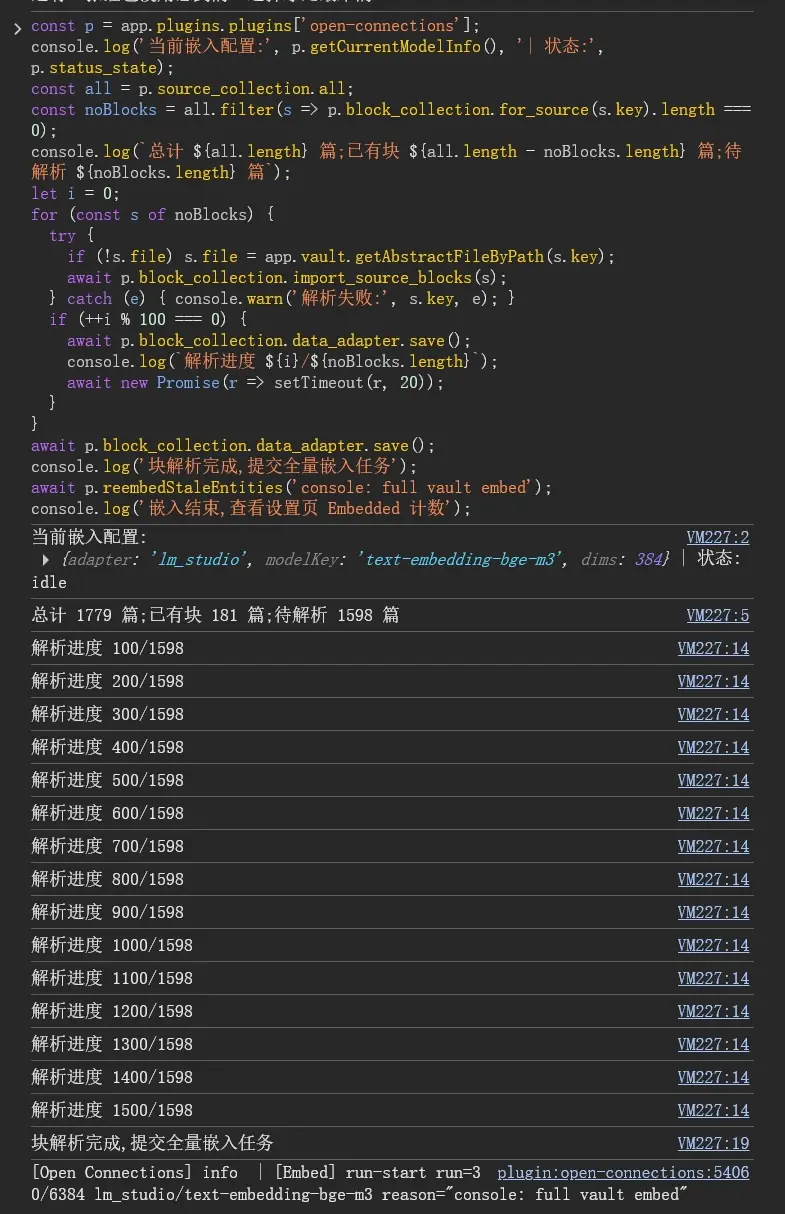The height and width of the screenshot is (1214, 785).
Task: Click log message 解析进度 600/1598
Action: click(x=107, y=813)
